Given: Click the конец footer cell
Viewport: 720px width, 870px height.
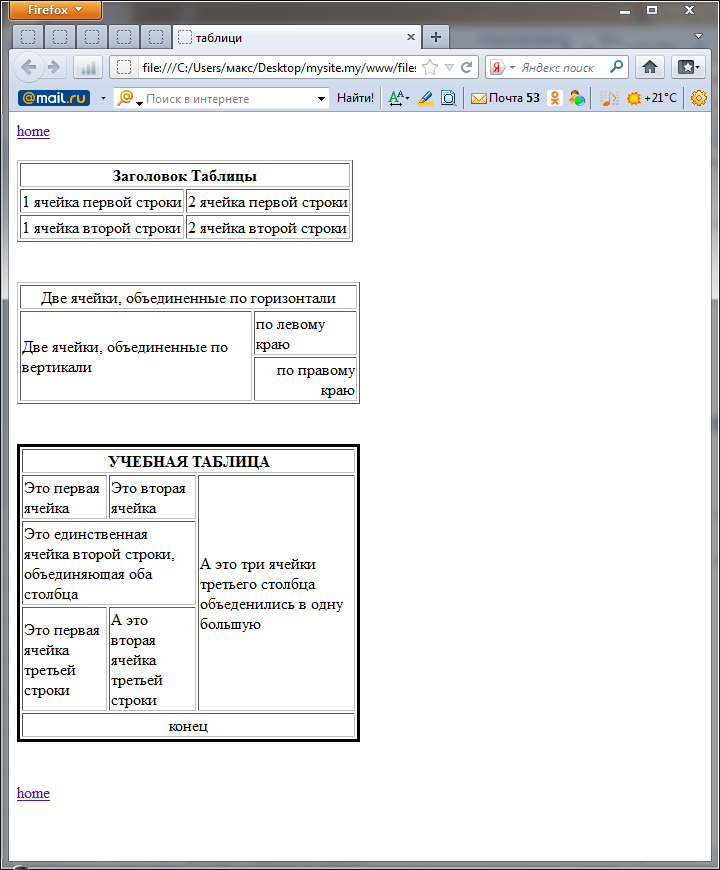Looking at the screenshot, I should pyautogui.click(x=189, y=725).
